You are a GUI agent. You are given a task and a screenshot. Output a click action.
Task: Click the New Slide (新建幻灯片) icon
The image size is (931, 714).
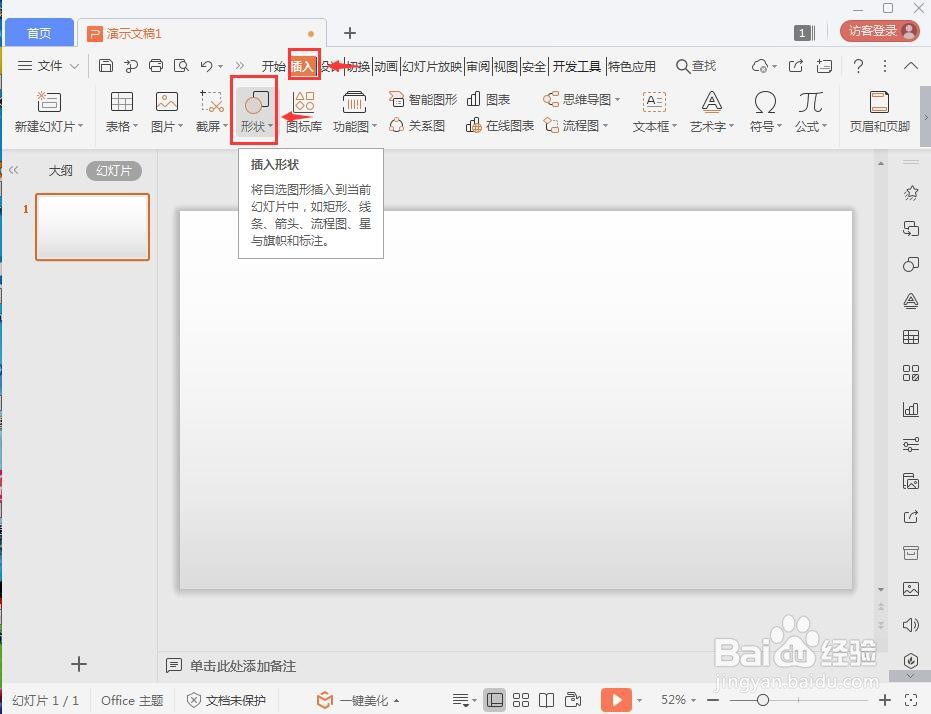click(49, 102)
